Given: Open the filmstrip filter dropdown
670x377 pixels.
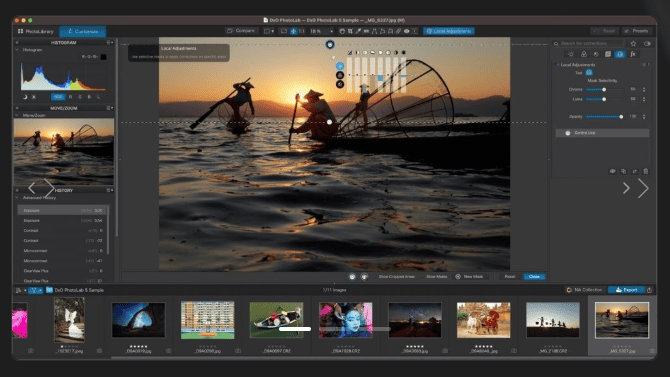Looking at the screenshot, I should point(35,290).
